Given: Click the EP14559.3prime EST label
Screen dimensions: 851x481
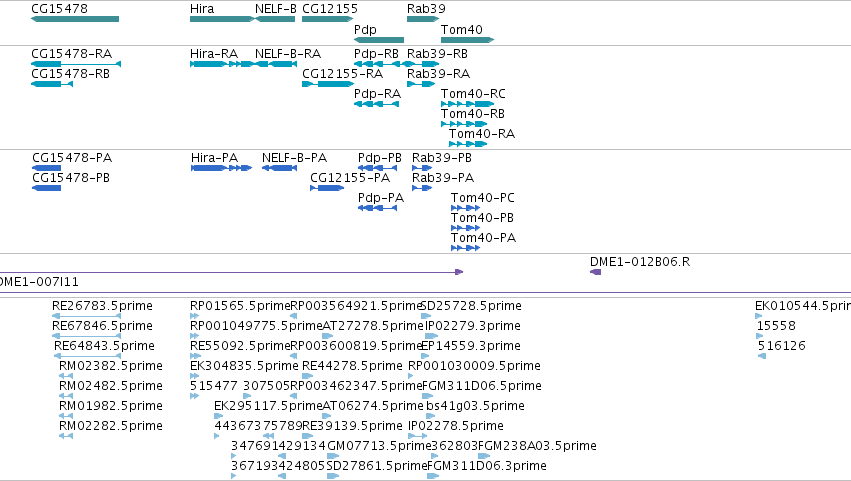Looking at the screenshot, I should coord(471,346).
